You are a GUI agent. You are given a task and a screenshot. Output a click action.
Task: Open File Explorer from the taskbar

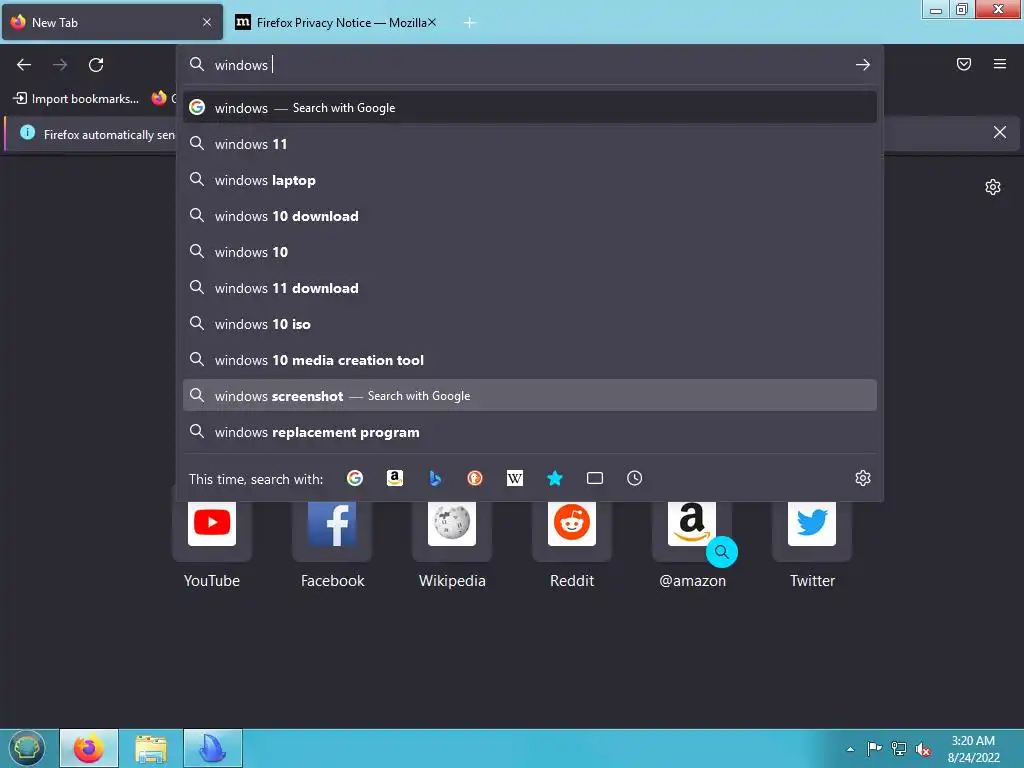click(151, 748)
